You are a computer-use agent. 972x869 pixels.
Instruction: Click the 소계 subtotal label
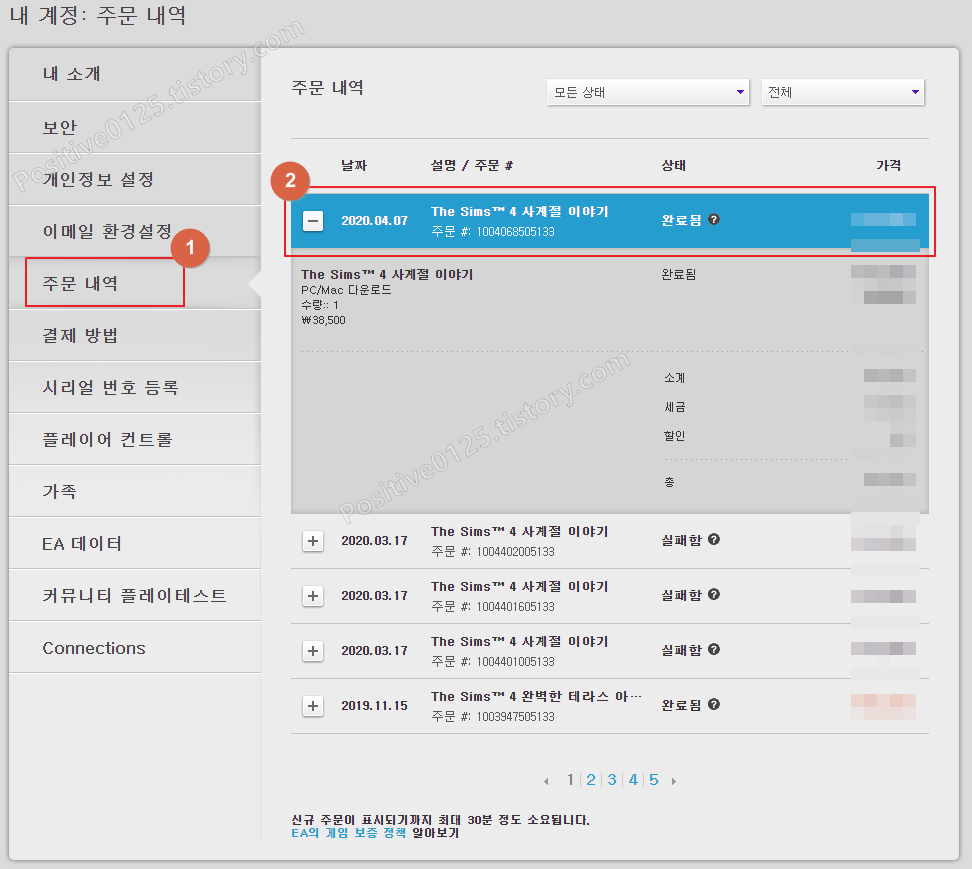(674, 378)
